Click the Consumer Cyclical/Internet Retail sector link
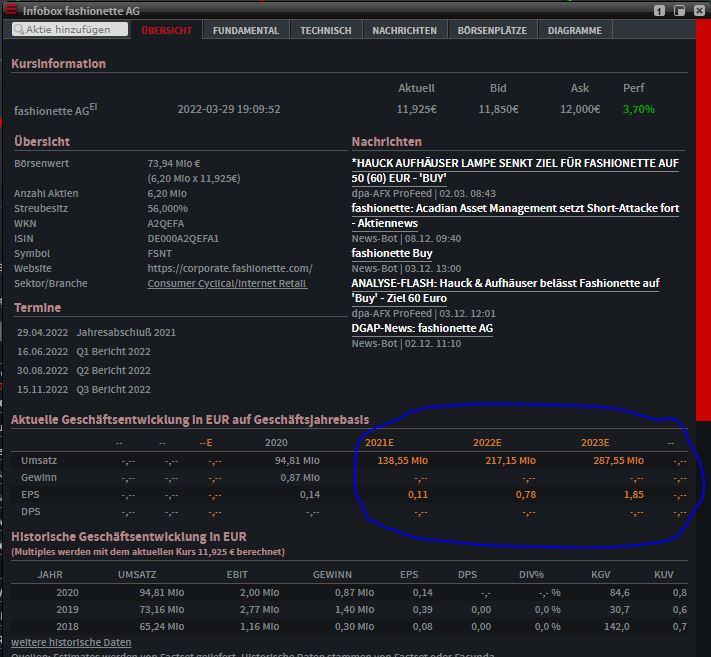Screen dimensions: 711x657 (226, 283)
